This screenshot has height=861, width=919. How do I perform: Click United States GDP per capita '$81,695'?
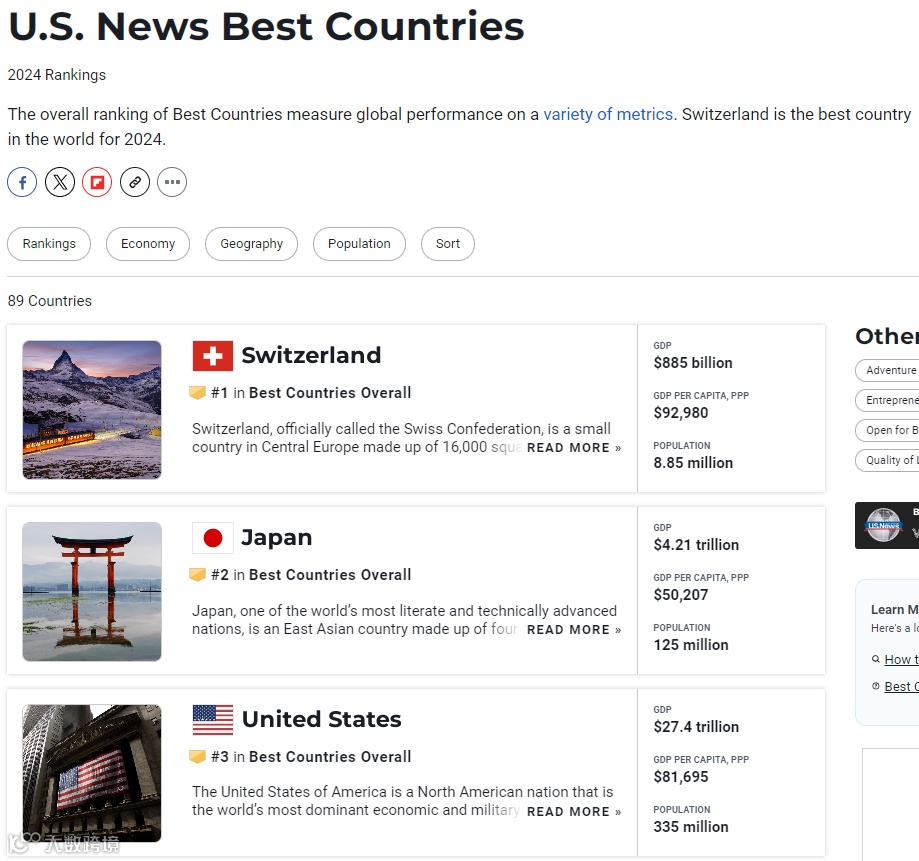[x=680, y=777]
